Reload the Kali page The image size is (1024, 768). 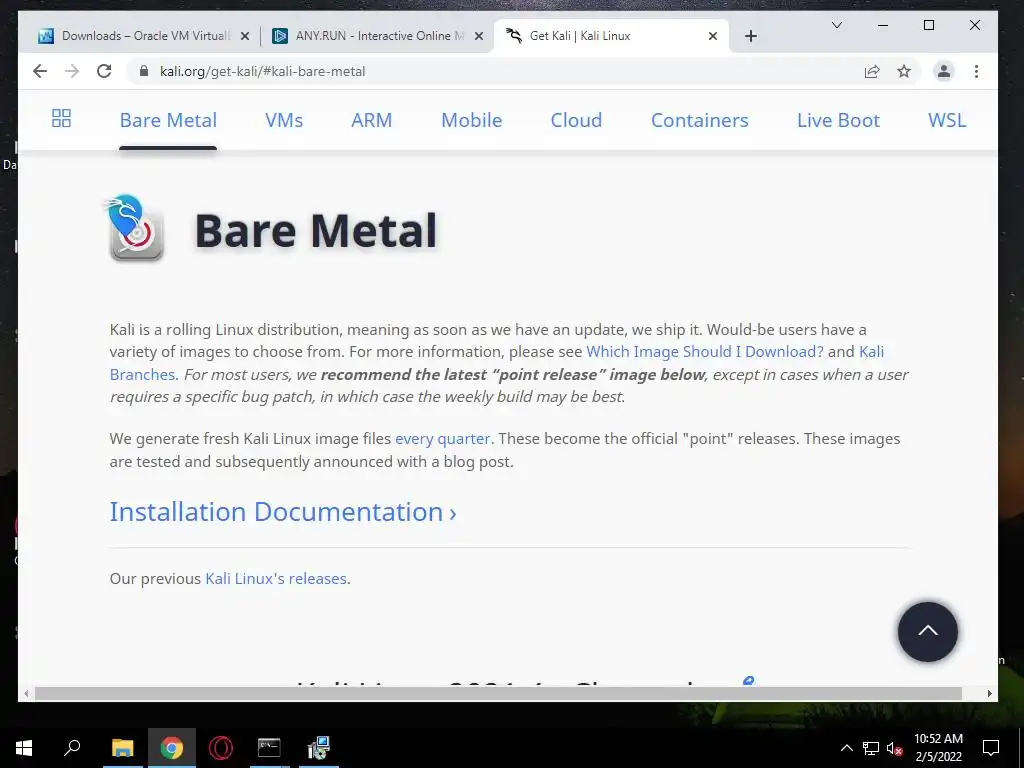(104, 71)
